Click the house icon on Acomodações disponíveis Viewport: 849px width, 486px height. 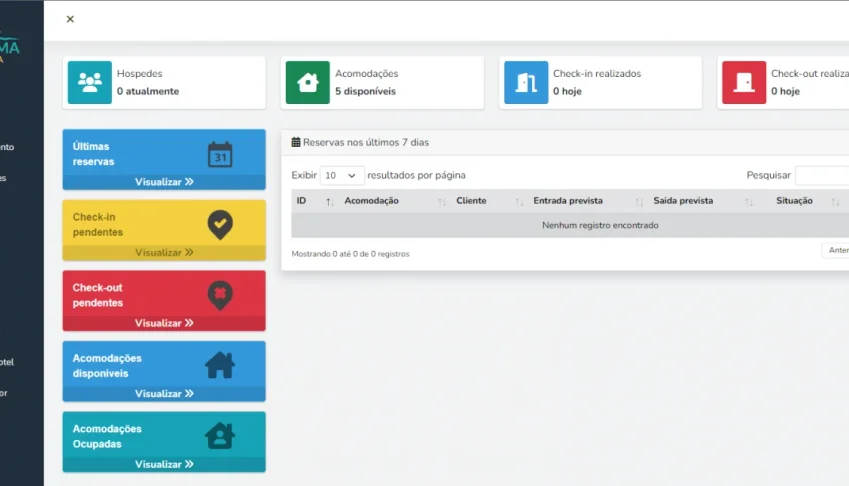pos(220,365)
